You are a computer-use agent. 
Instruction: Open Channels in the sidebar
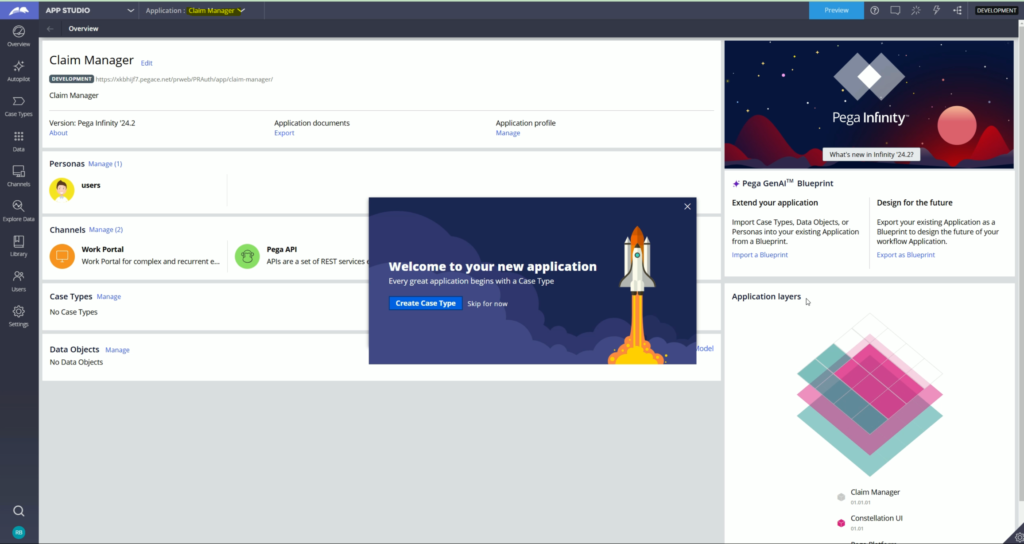(19, 176)
